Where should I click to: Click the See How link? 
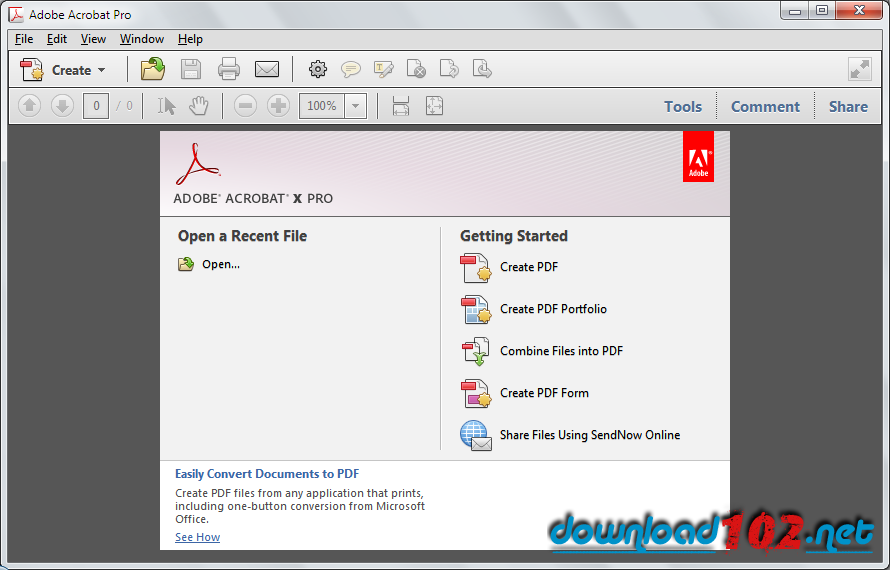click(198, 537)
